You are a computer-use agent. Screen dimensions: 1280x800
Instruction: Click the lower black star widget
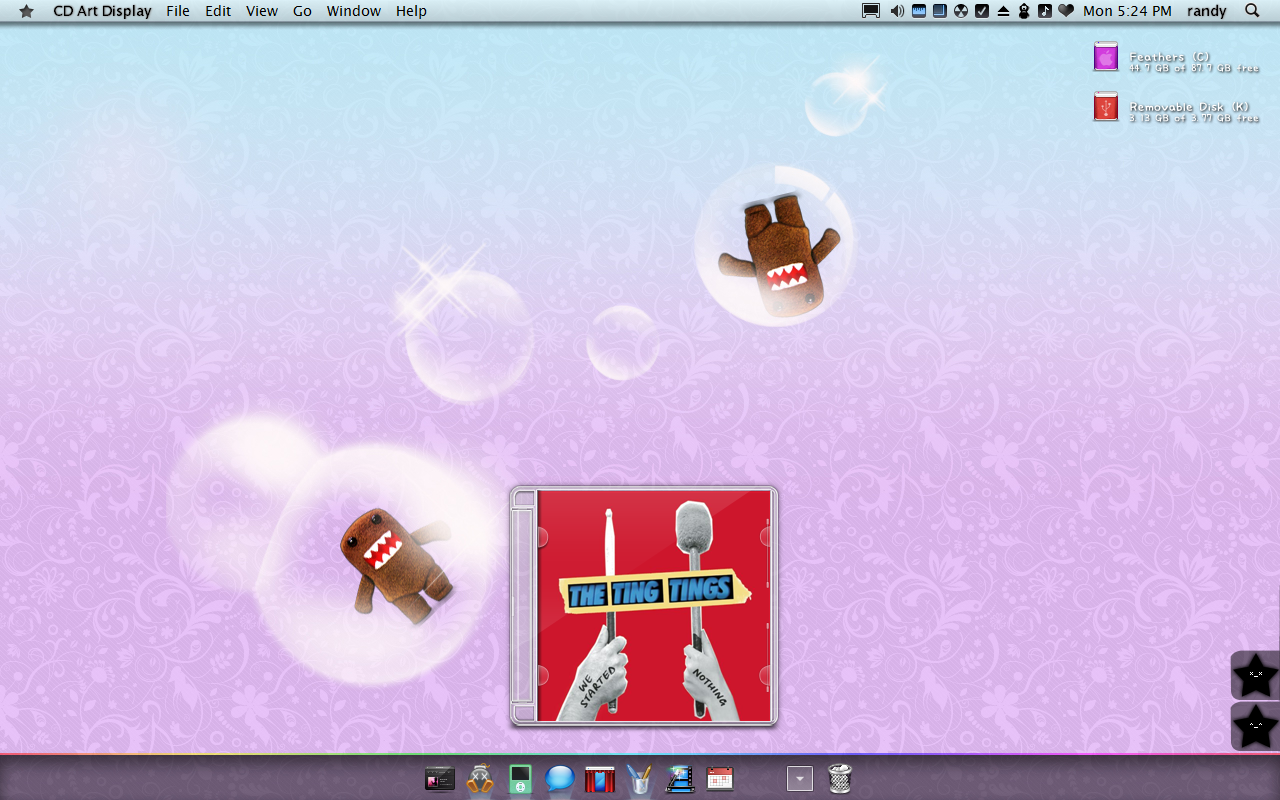[x=1255, y=726]
